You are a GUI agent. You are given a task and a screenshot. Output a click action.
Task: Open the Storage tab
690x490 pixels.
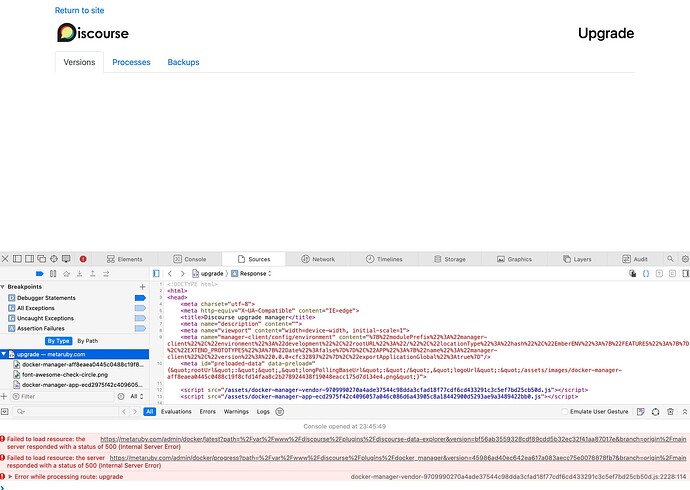click(450, 259)
